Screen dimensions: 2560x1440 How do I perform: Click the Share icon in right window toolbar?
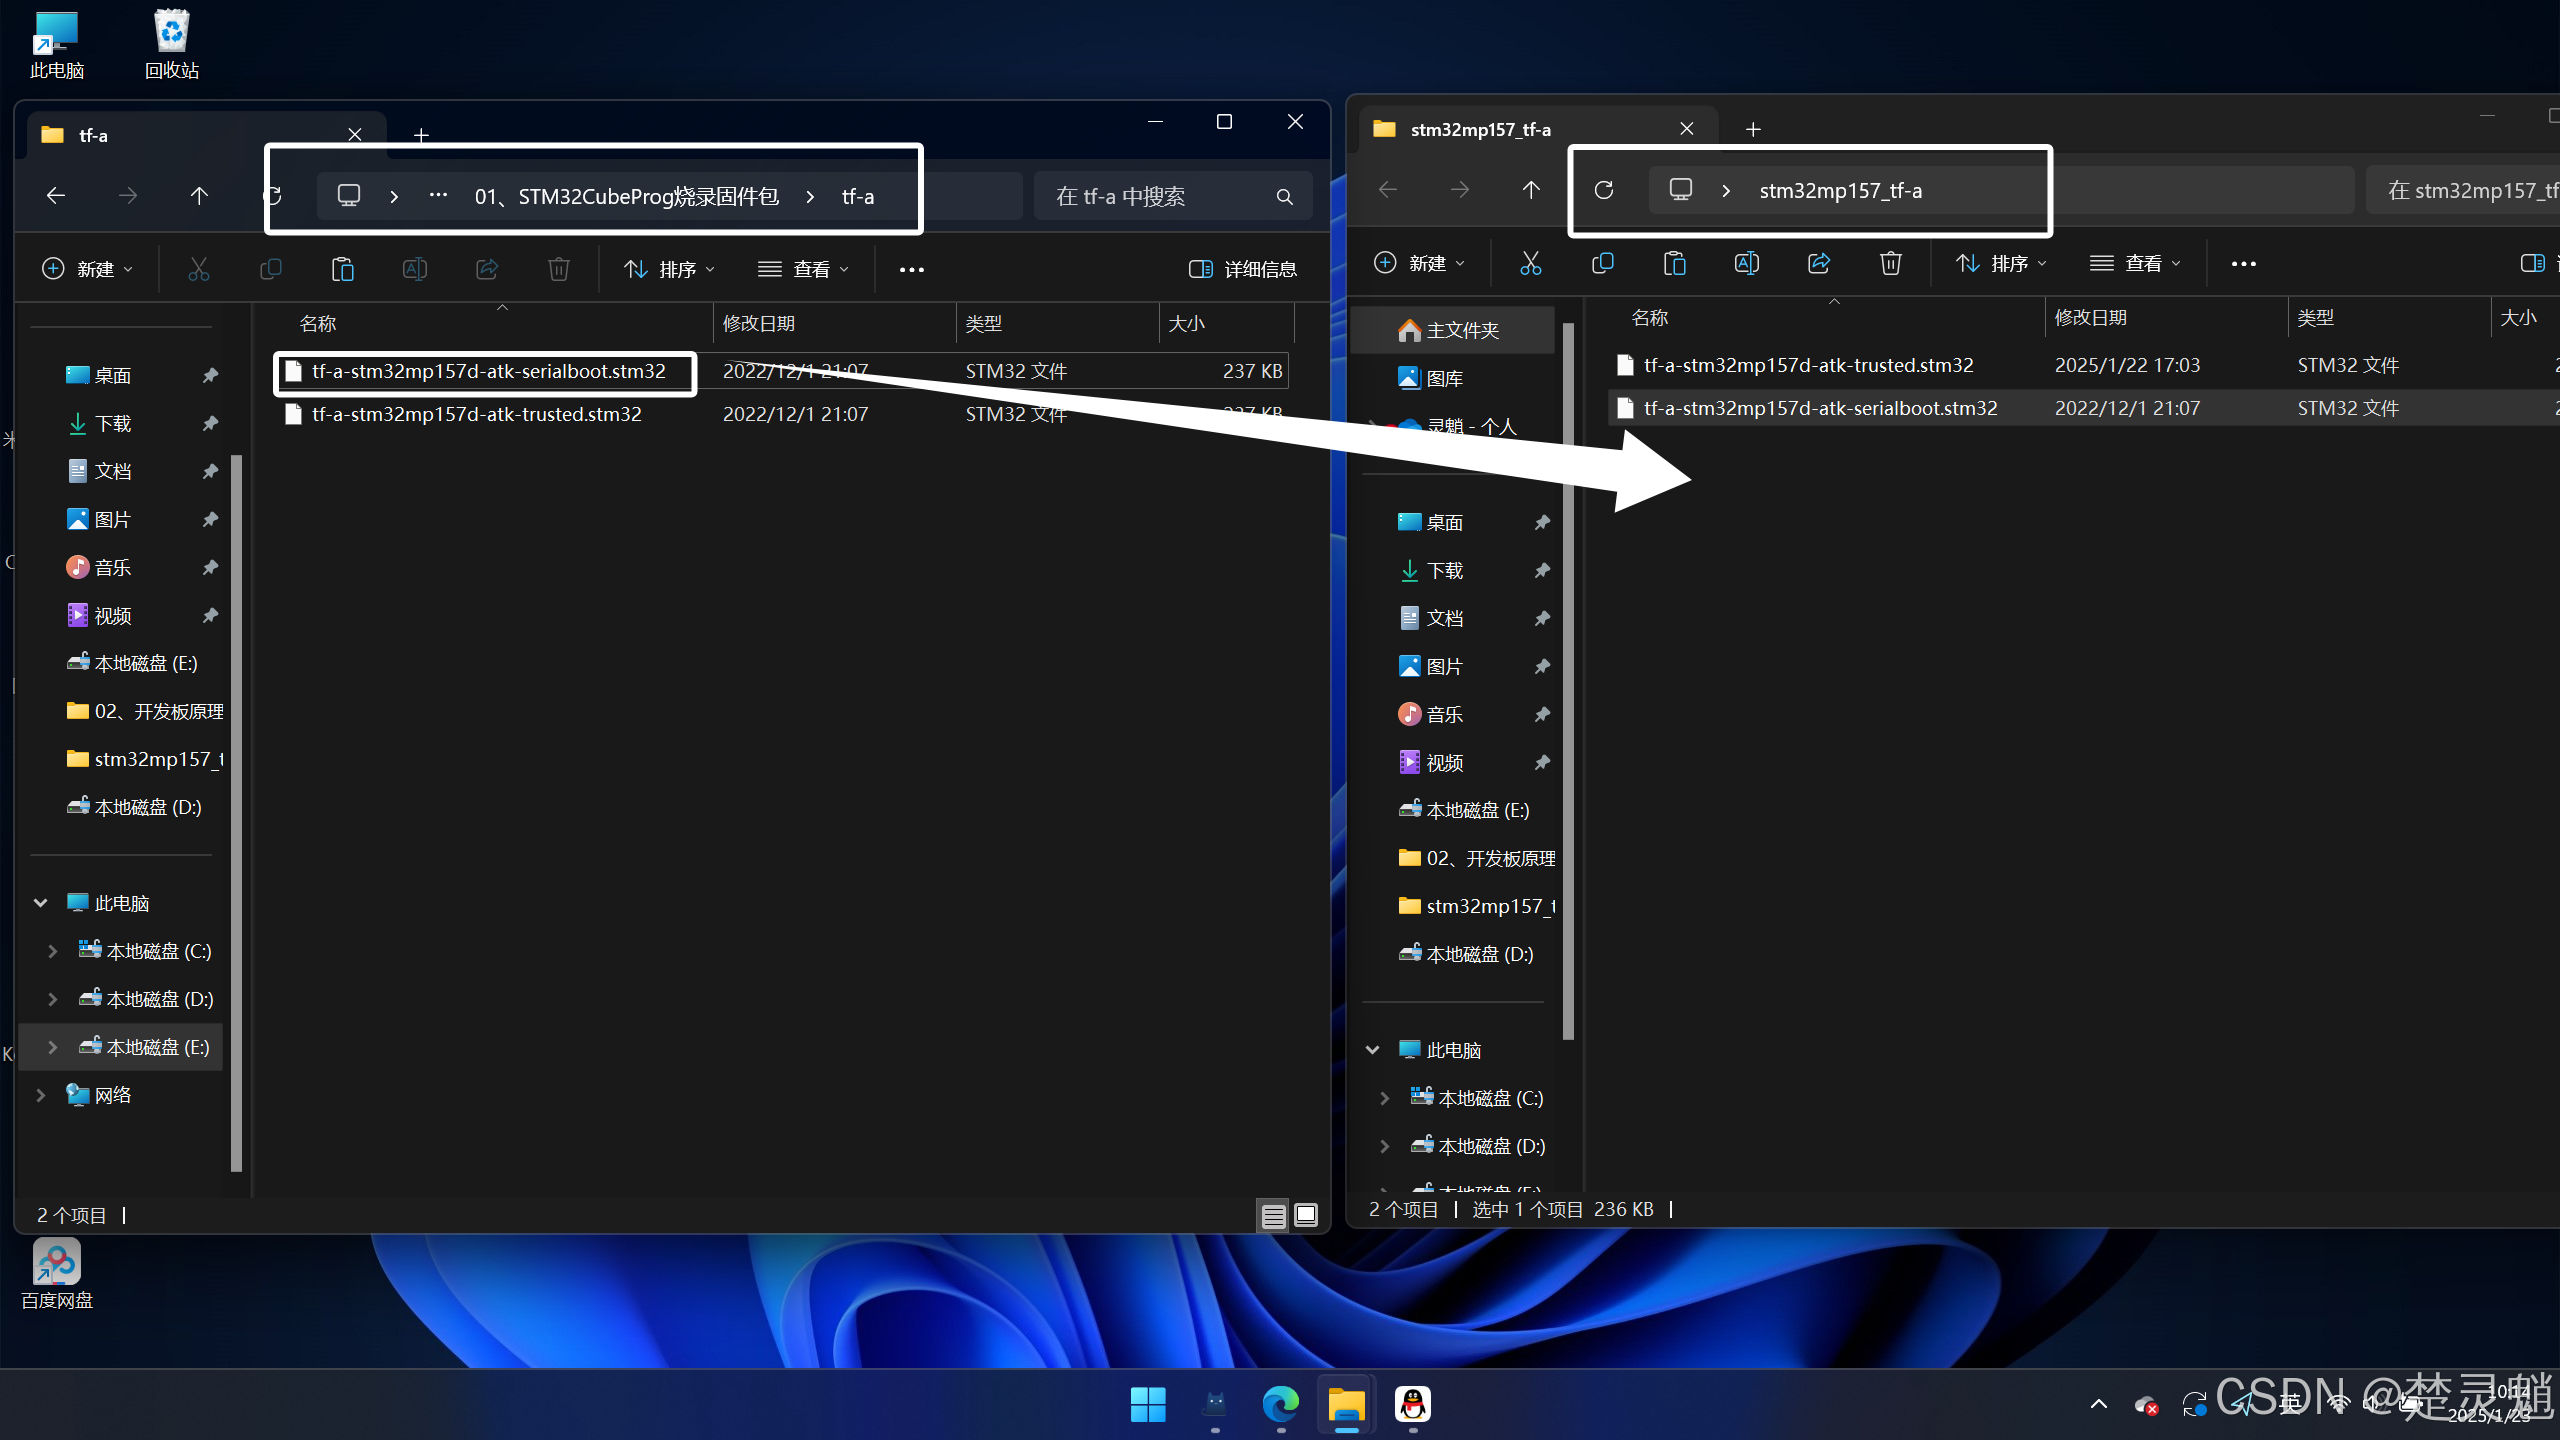click(1818, 263)
